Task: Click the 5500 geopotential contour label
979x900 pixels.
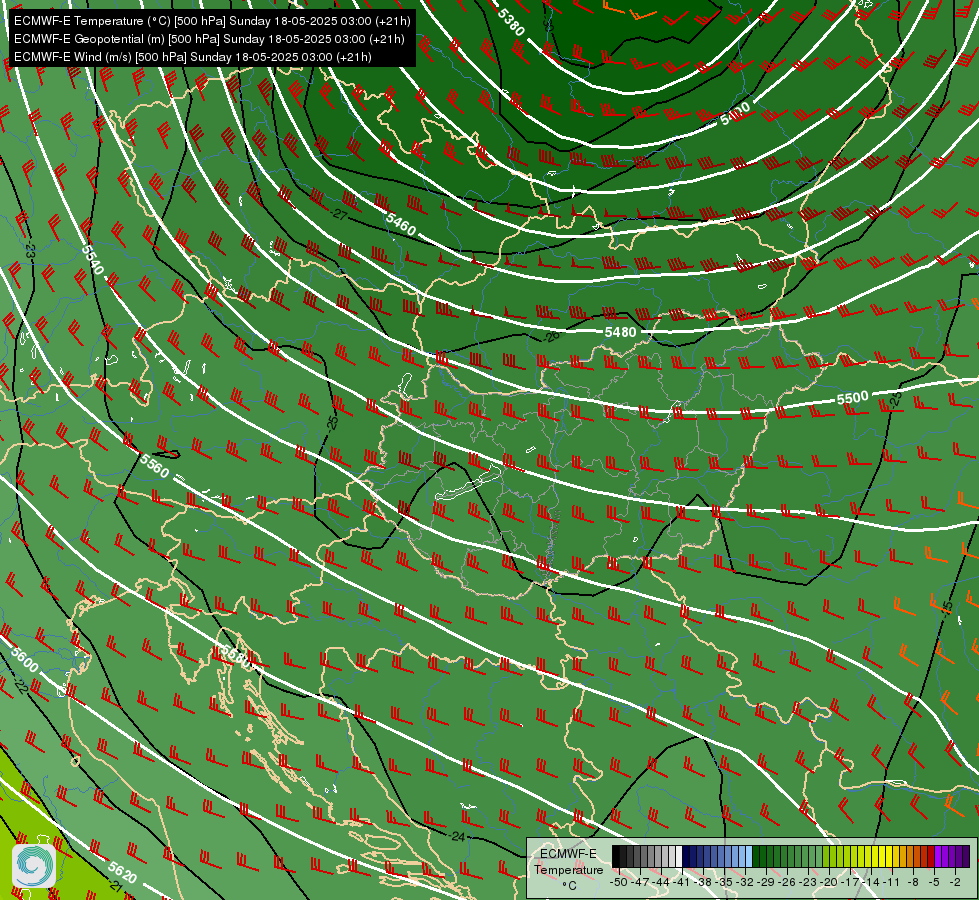Action: (852, 398)
